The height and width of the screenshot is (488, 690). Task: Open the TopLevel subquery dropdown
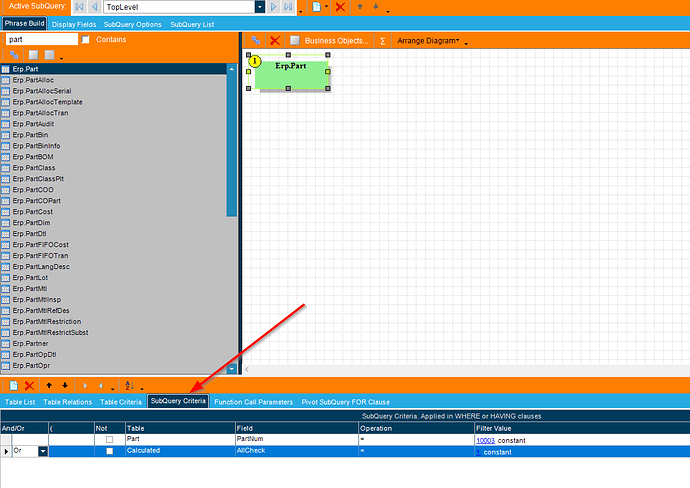[x=260, y=7]
